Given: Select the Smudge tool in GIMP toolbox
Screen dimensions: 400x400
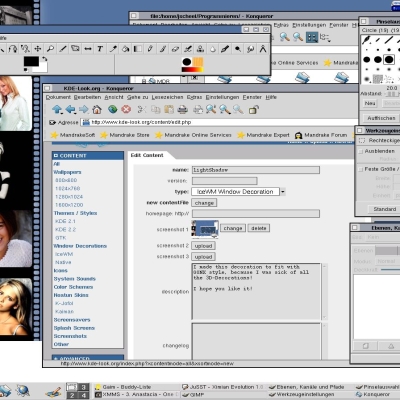Looking at the screenshot, I should point(250,49).
